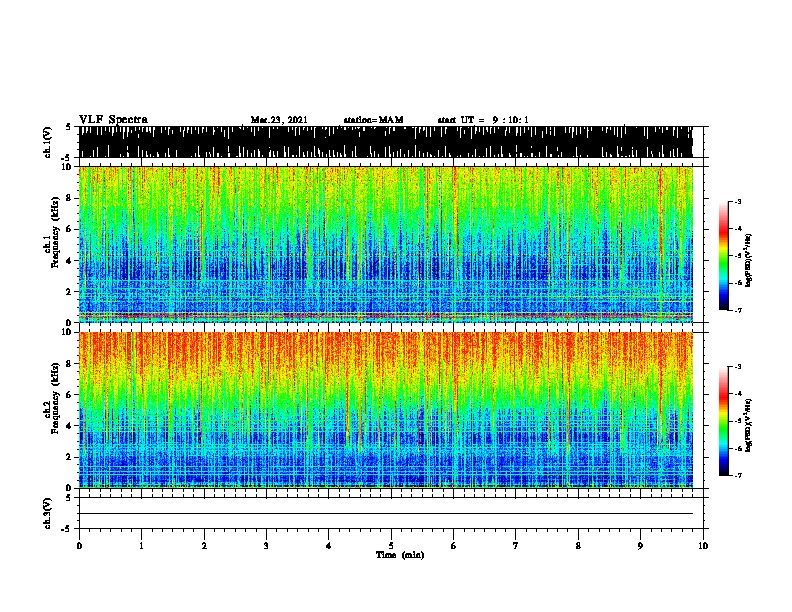
Task: Click the "-3" label on ch.1 color bar
Action: click(737, 202)
